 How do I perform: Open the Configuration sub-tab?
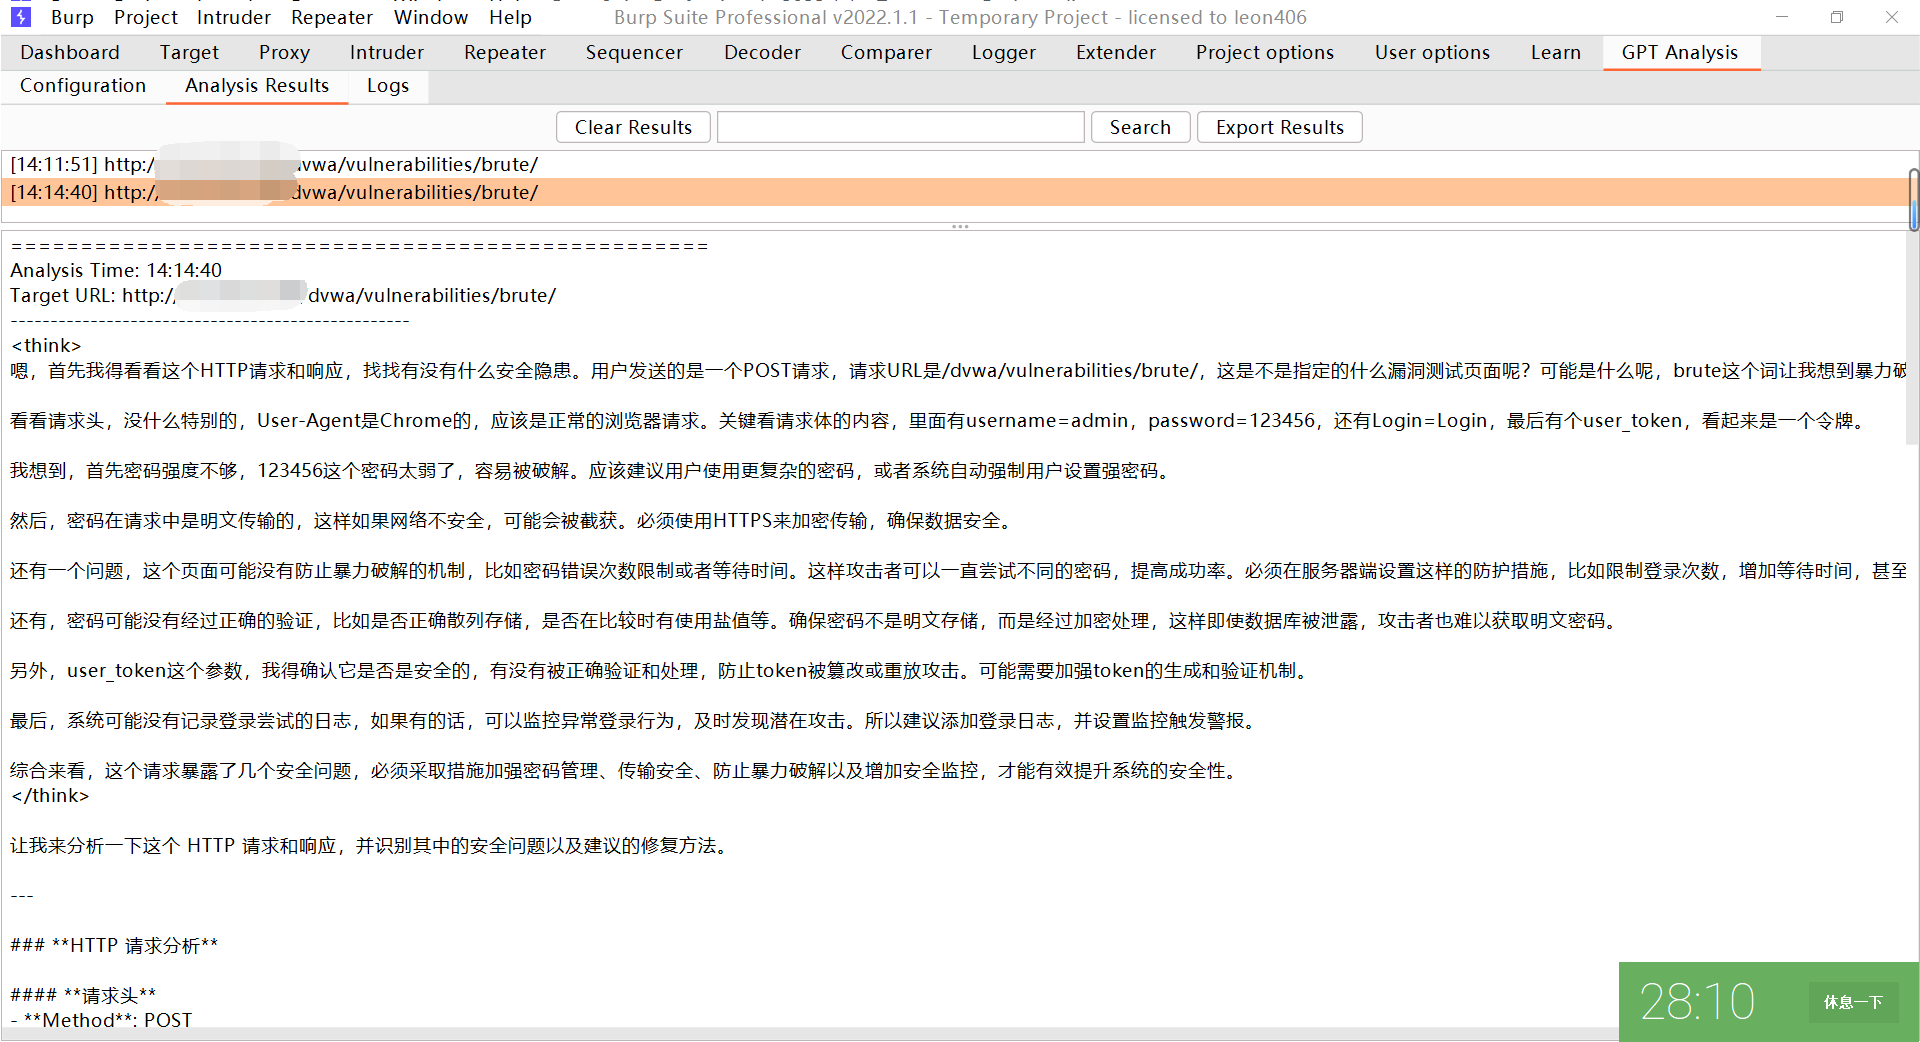click(83, 86)
